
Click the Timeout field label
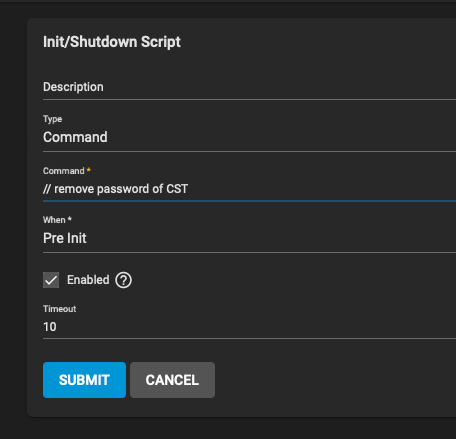pyautogui.click(x=59, y=309)
